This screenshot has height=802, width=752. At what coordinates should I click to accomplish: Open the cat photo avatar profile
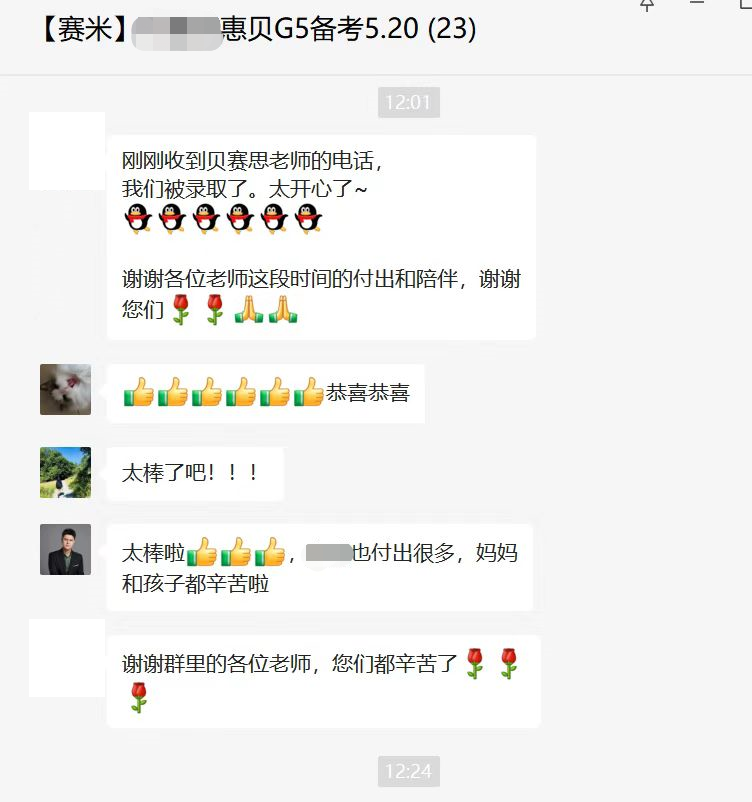click(65, 389)
